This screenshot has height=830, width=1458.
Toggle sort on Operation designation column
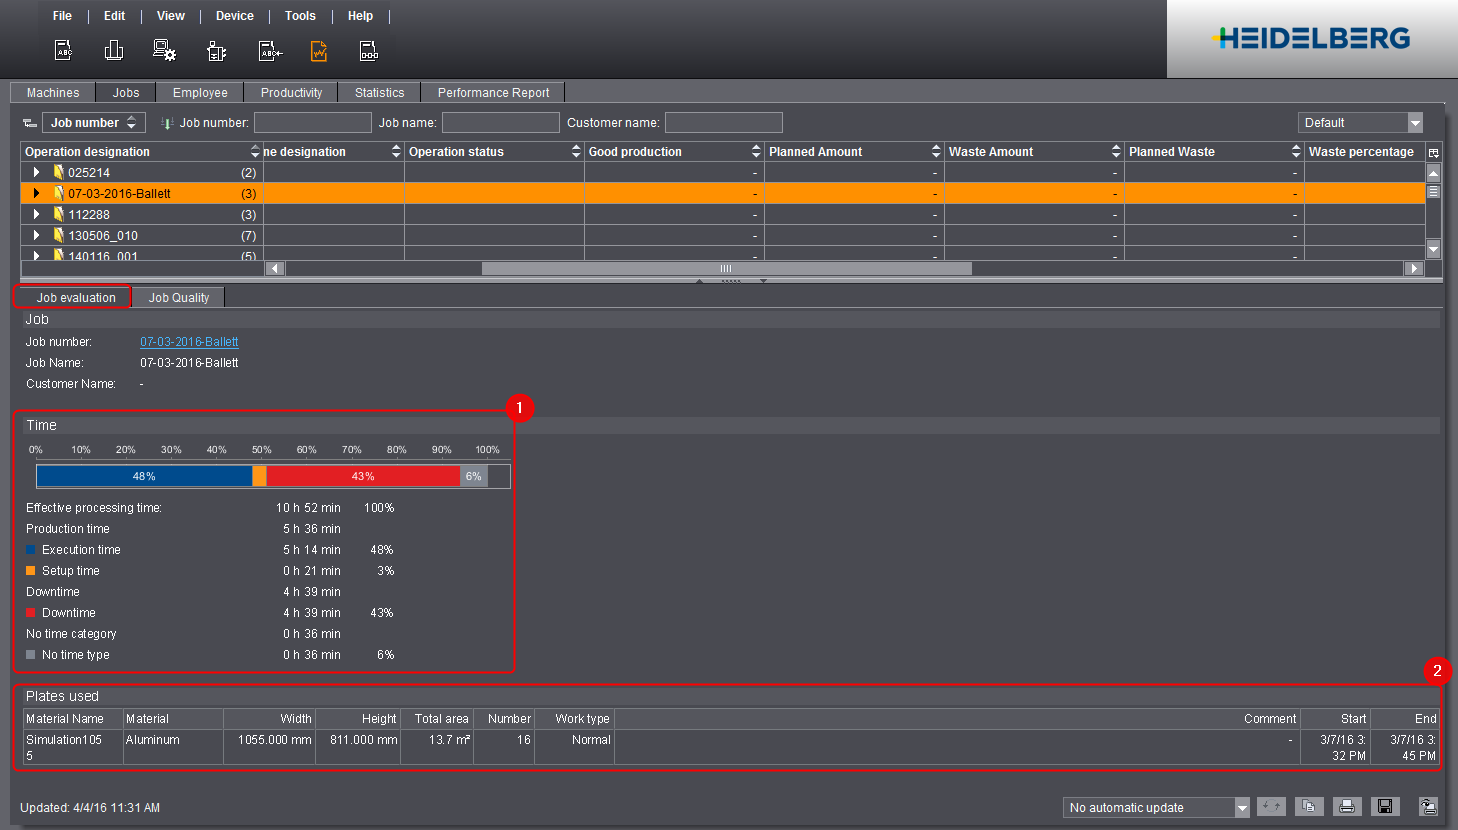pyautogui.click(x=254, y=152)
